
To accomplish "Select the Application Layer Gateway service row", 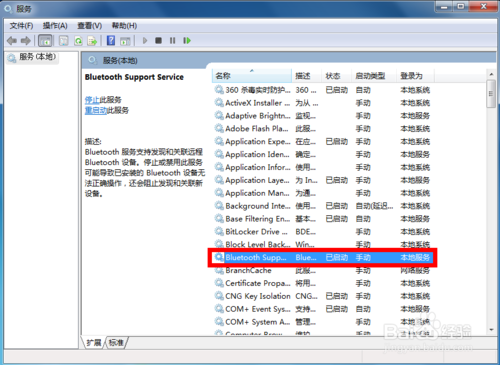I will tap(322, 180).
